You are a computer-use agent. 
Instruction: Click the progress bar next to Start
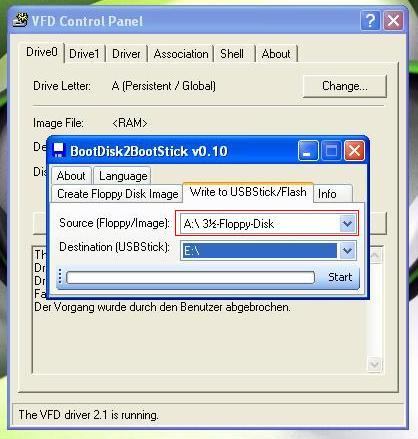point(190,277)
